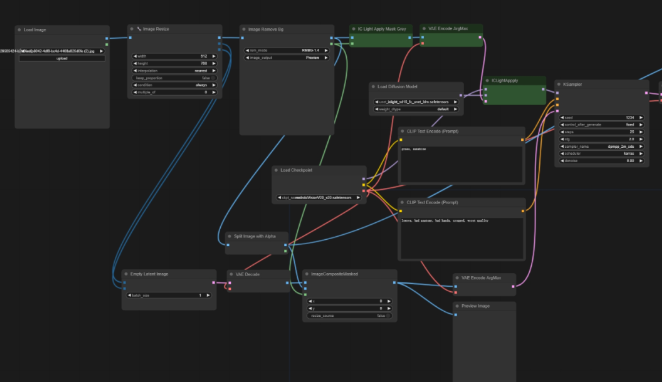Open the scheduler dropdown in KSampler
This screenshot has height=382, width=662.
[601, 154]
